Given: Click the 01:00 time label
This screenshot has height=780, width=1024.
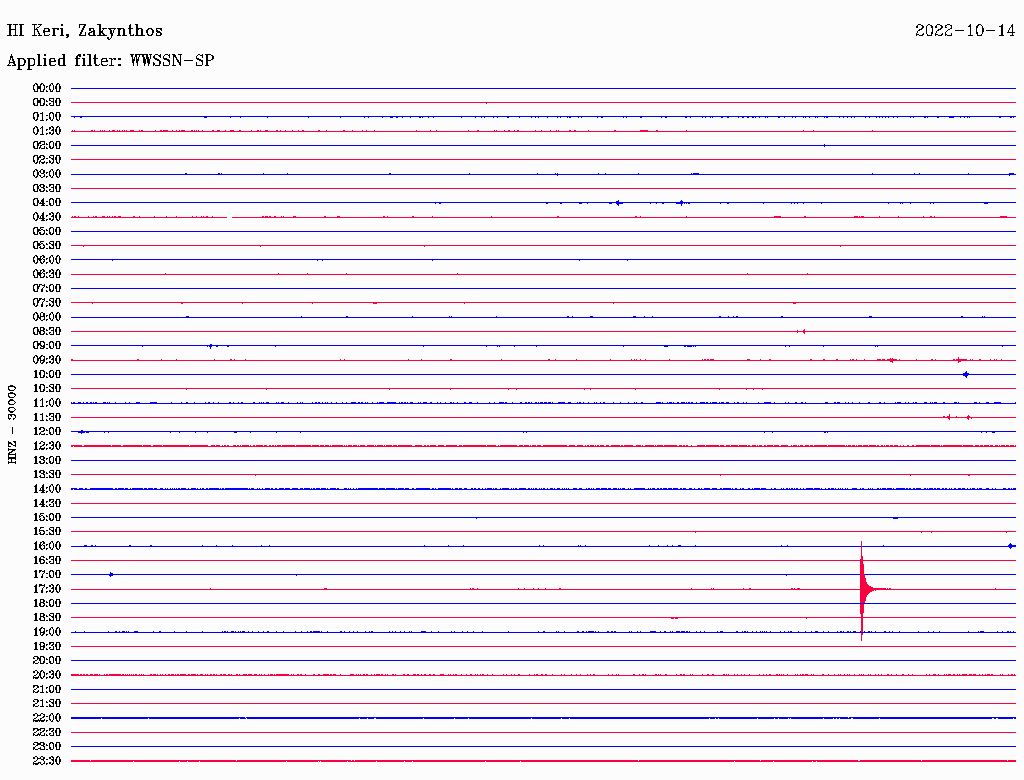Looking at the screenshot, I should point(46,117).
